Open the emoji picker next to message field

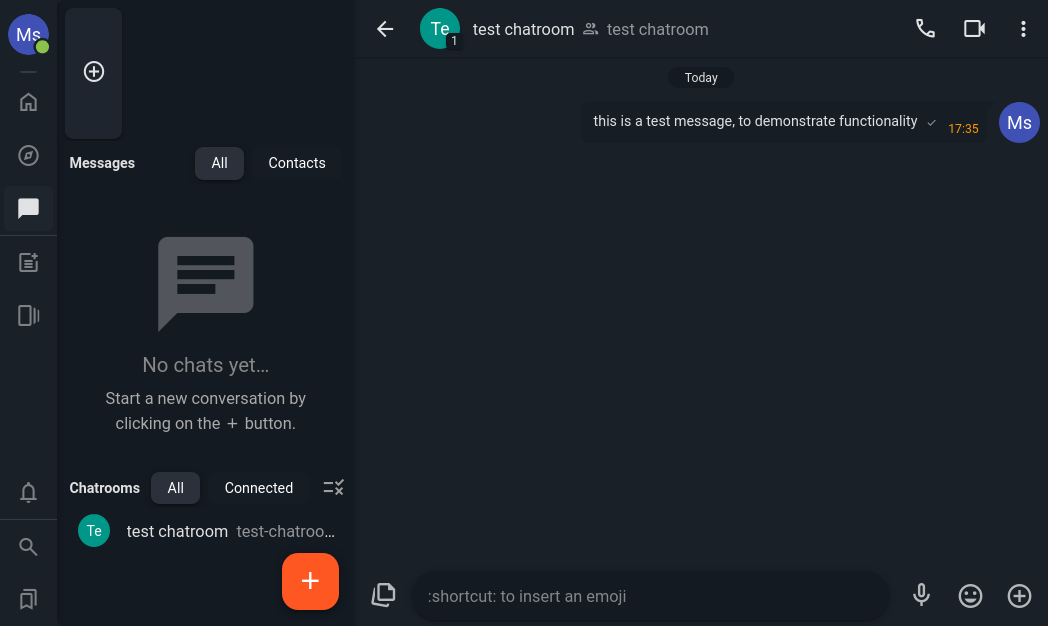(970, 595)
